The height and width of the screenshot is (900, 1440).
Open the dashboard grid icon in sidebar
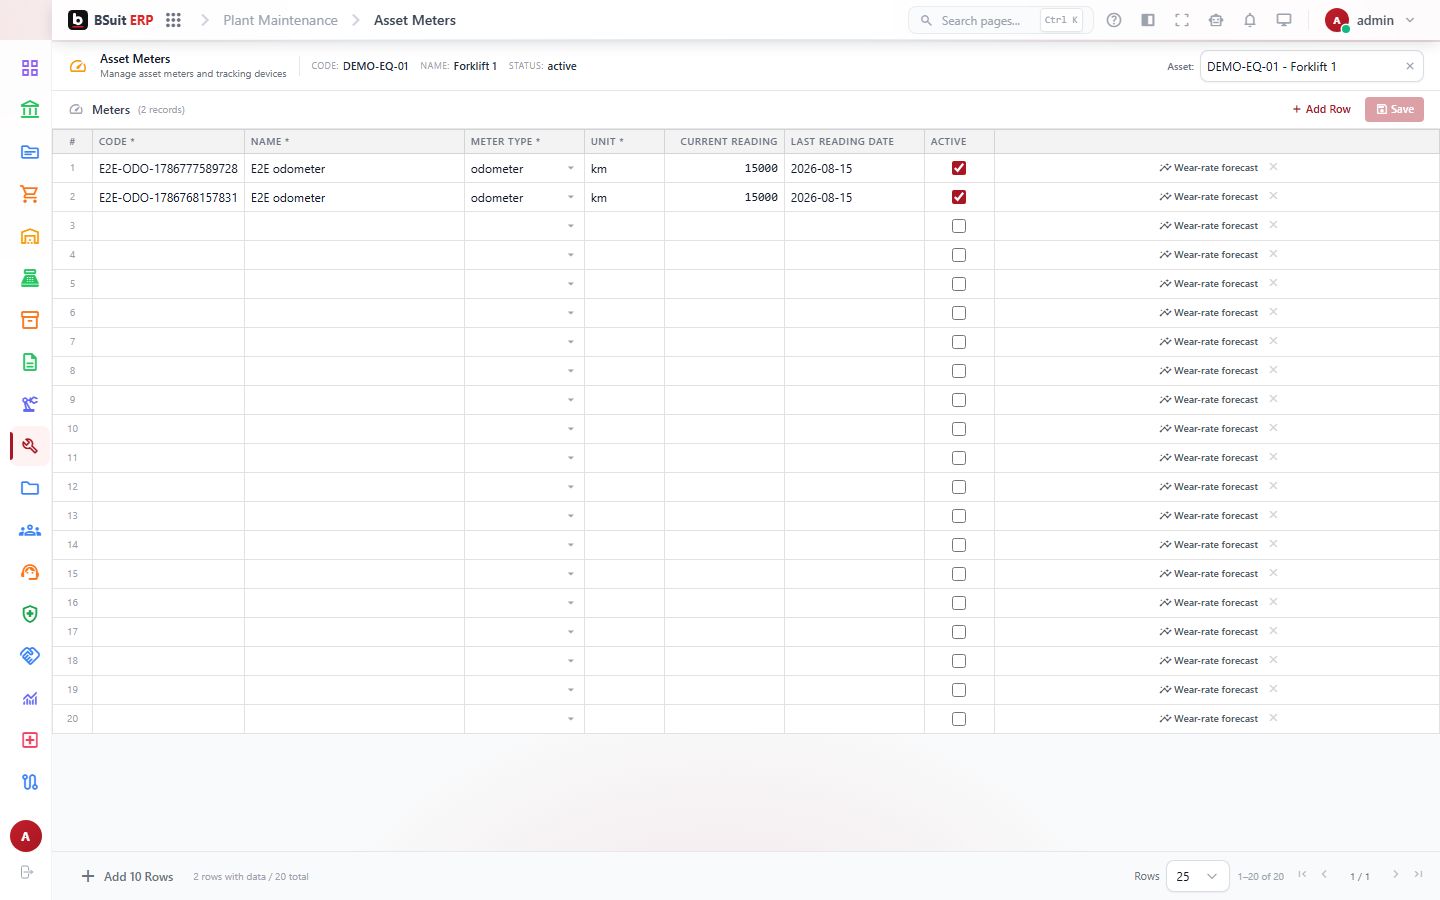pos(30,68)
